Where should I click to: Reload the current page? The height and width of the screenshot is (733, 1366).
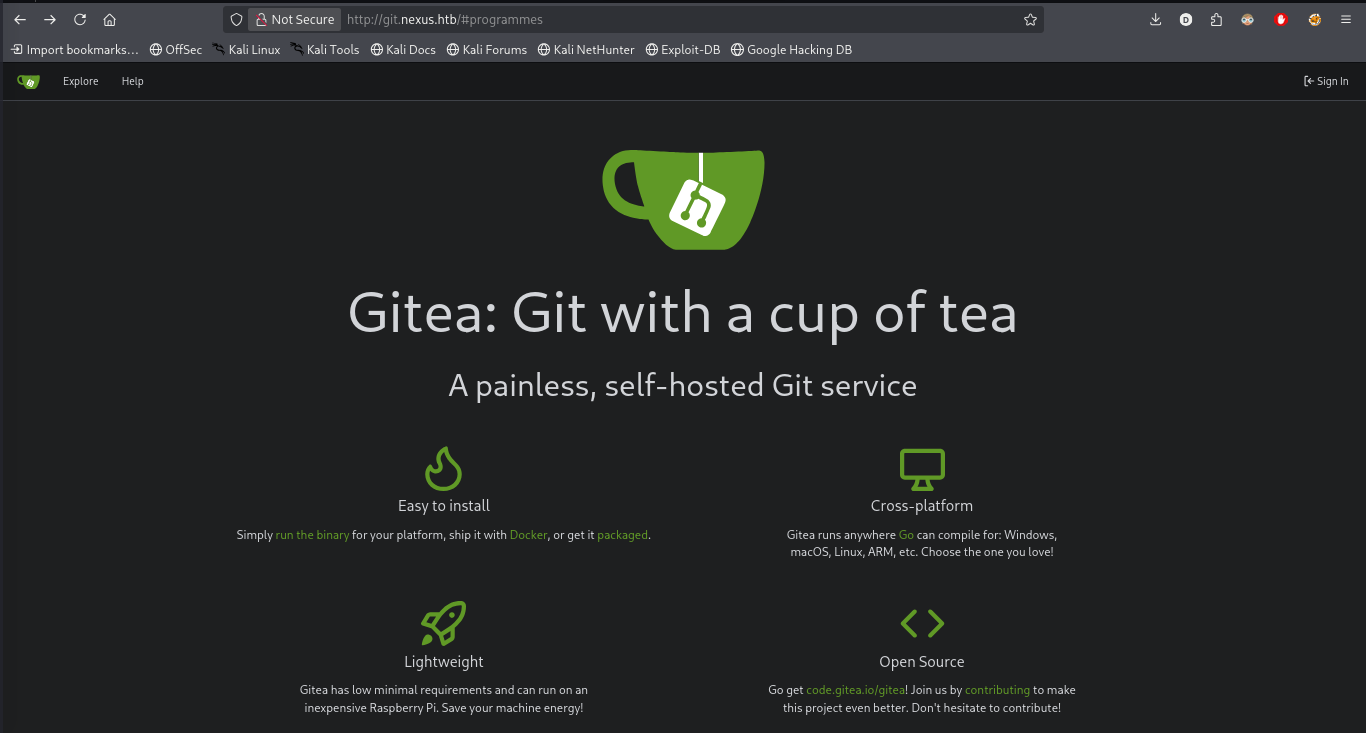point(80,19)
